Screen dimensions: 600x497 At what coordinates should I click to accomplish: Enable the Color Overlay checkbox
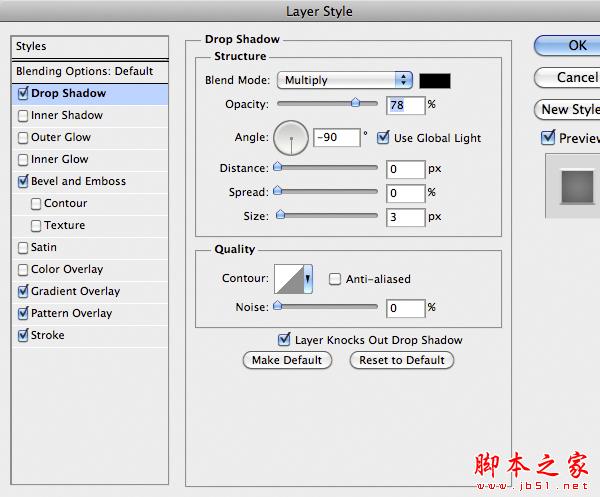coord(23,270)
